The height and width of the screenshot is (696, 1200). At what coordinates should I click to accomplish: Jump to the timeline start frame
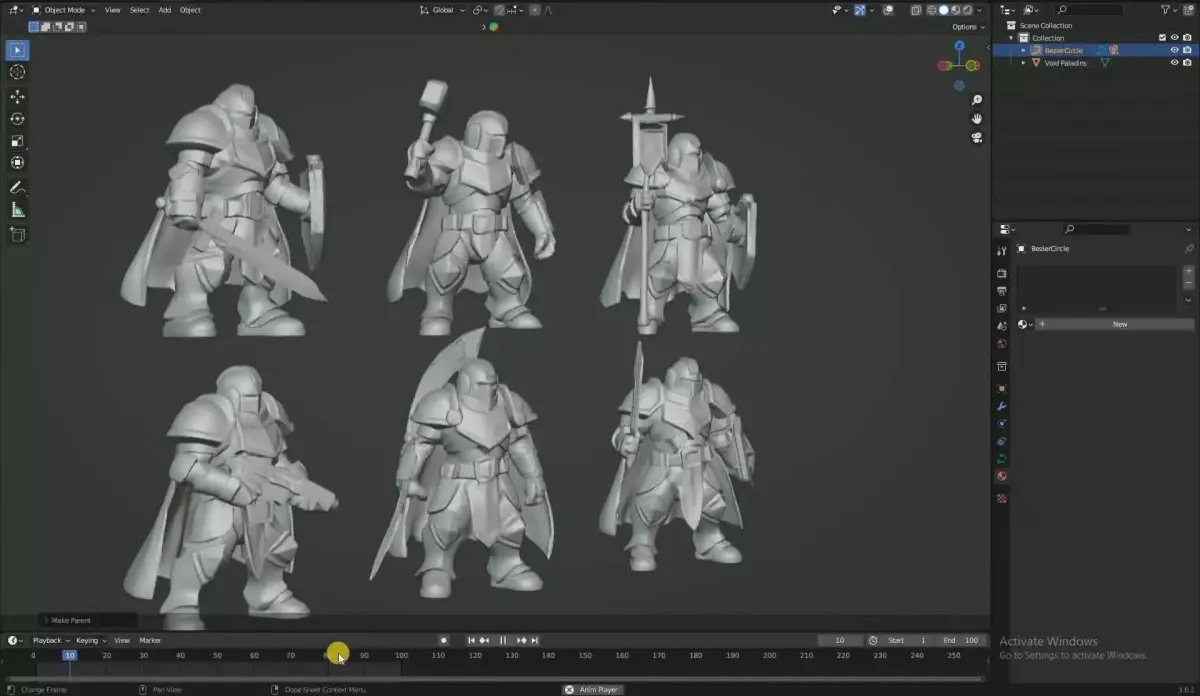472,640
